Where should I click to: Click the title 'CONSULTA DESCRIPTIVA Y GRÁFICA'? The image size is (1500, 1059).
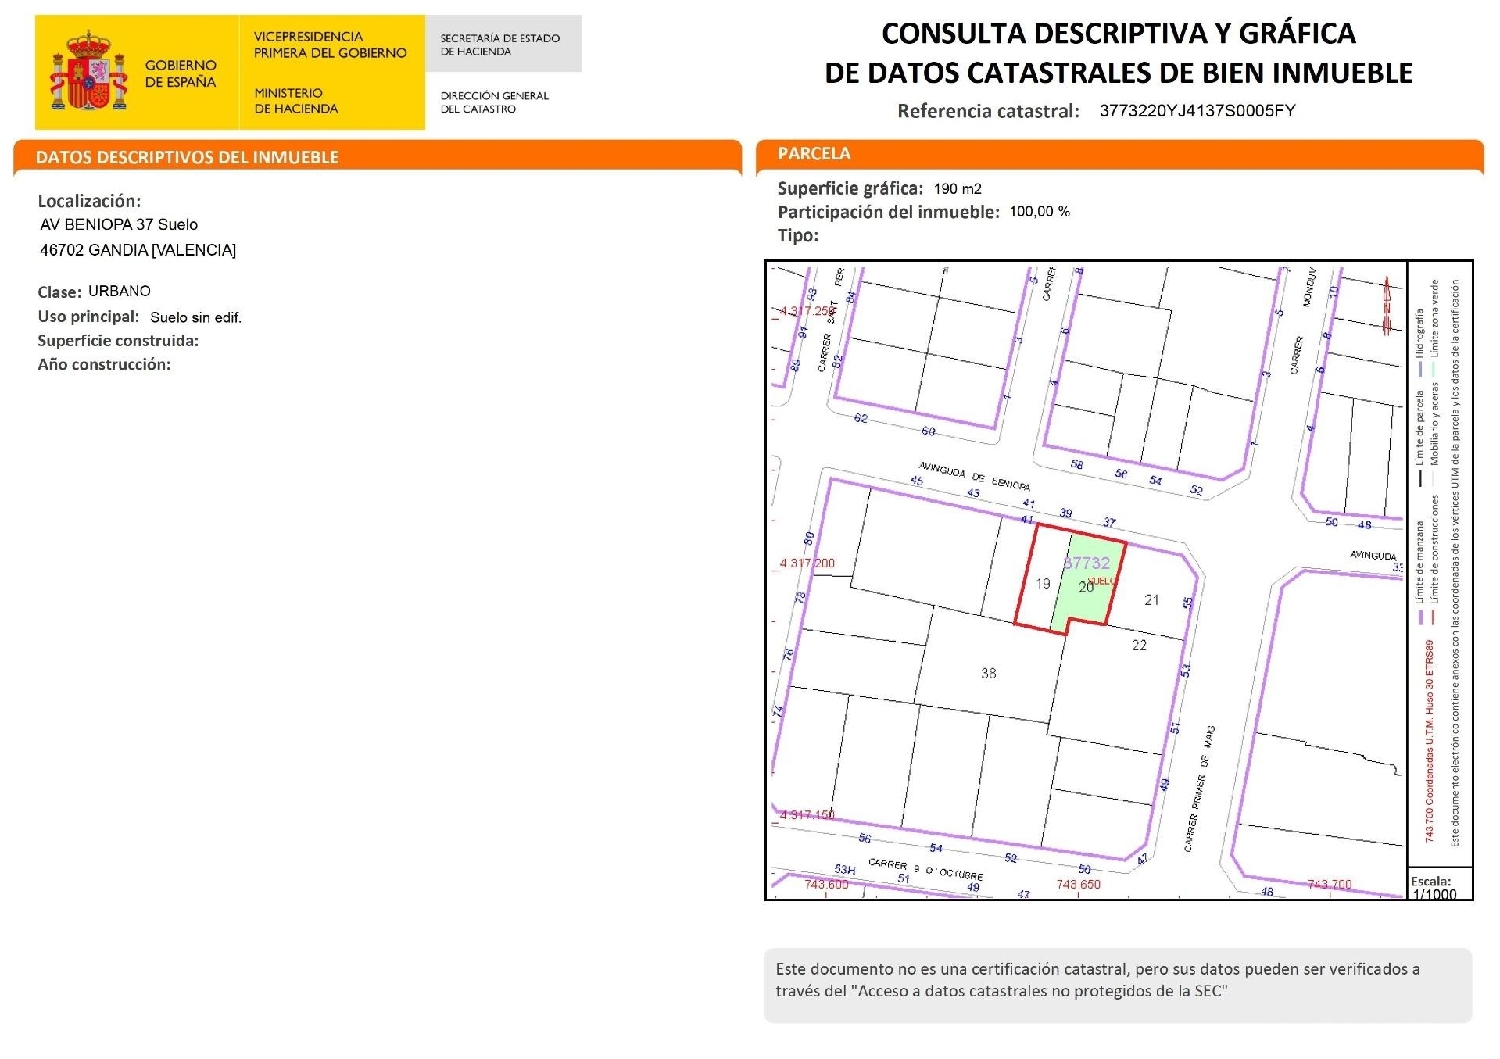coord(1118,33)
